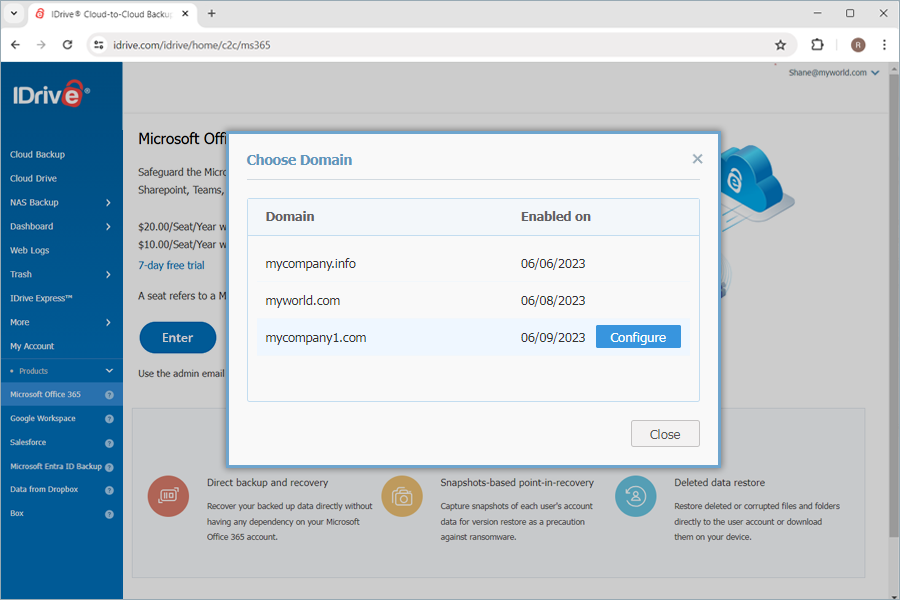Open Chrome profile avatar
Viewport: 900px width, 600px height.
pyautogui.click(x=858, y=45)
